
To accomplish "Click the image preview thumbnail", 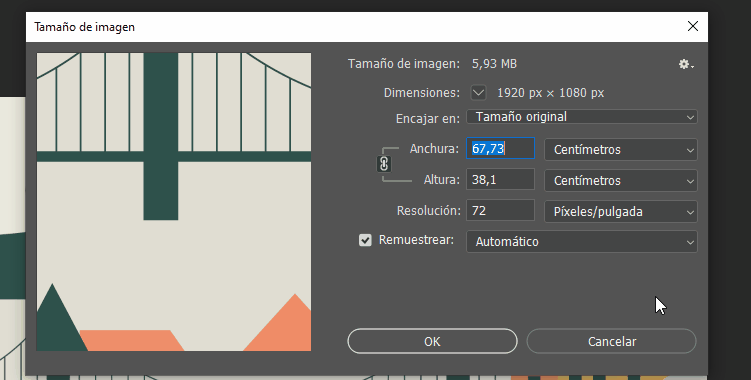I will [x=174, y=202].
